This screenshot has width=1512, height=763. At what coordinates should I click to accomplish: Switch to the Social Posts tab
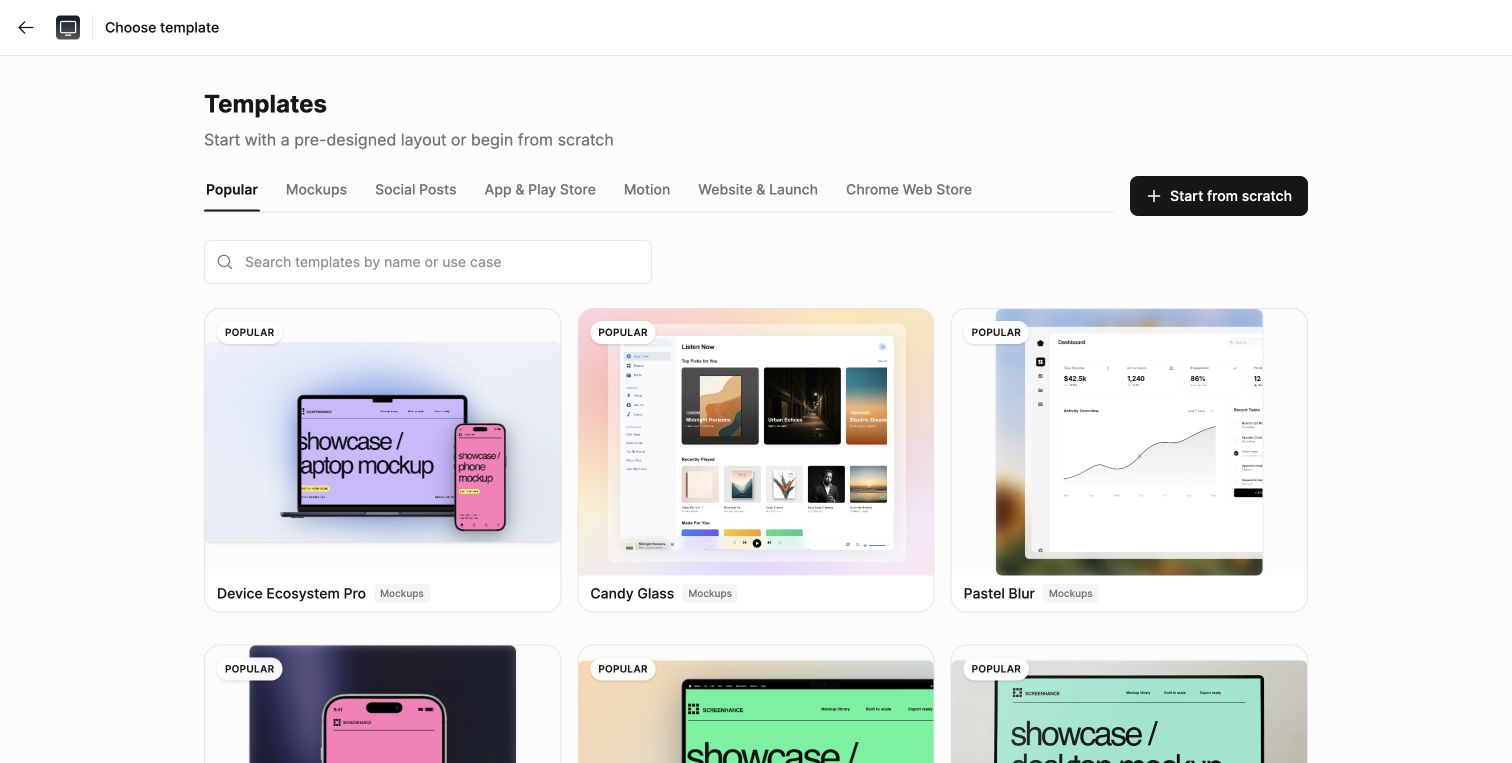click(x=416, y=190)
